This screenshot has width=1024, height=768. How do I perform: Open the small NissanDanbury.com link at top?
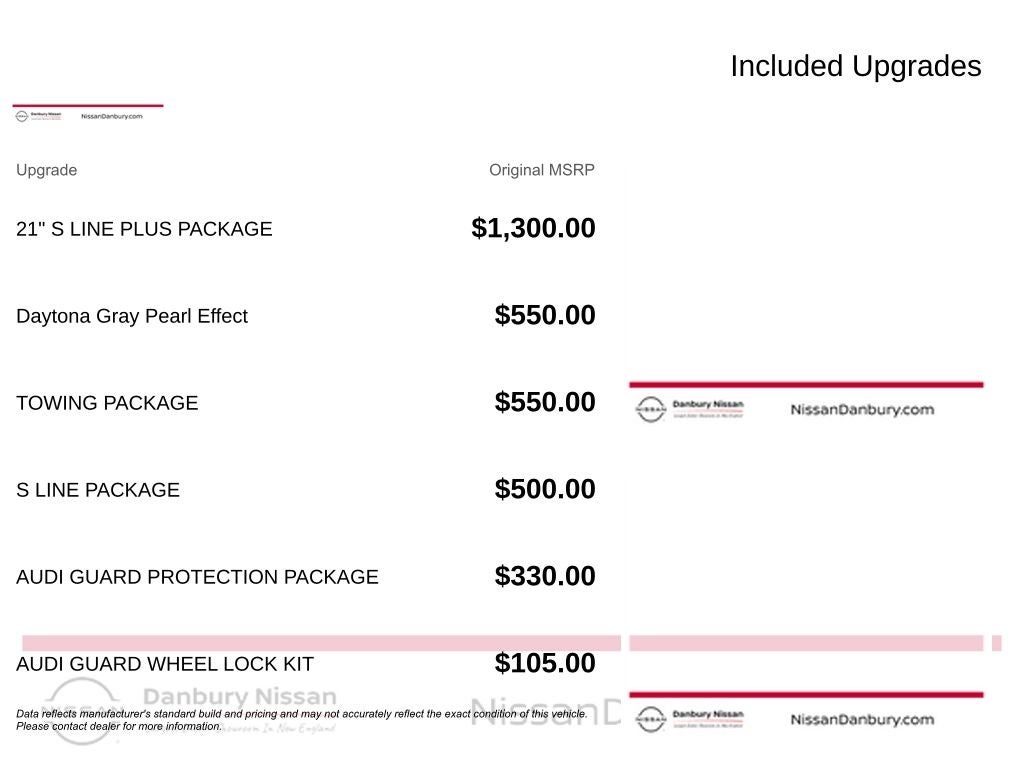click(x=112, y=116)
